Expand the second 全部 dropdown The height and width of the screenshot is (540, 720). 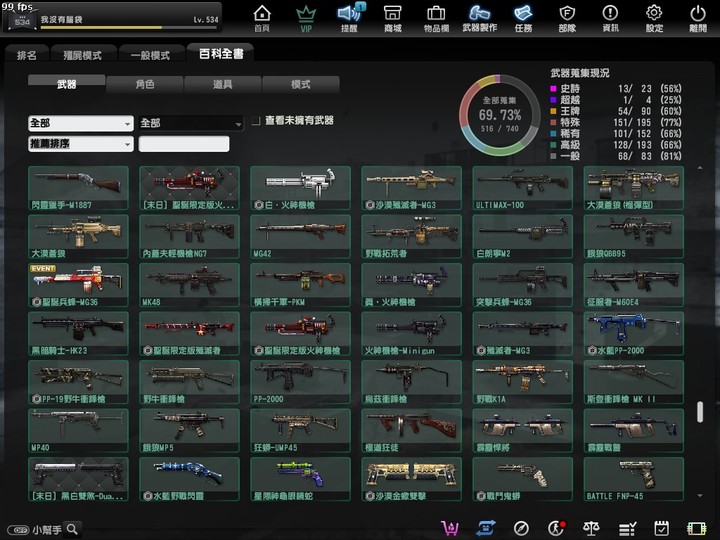pos(190,123)
